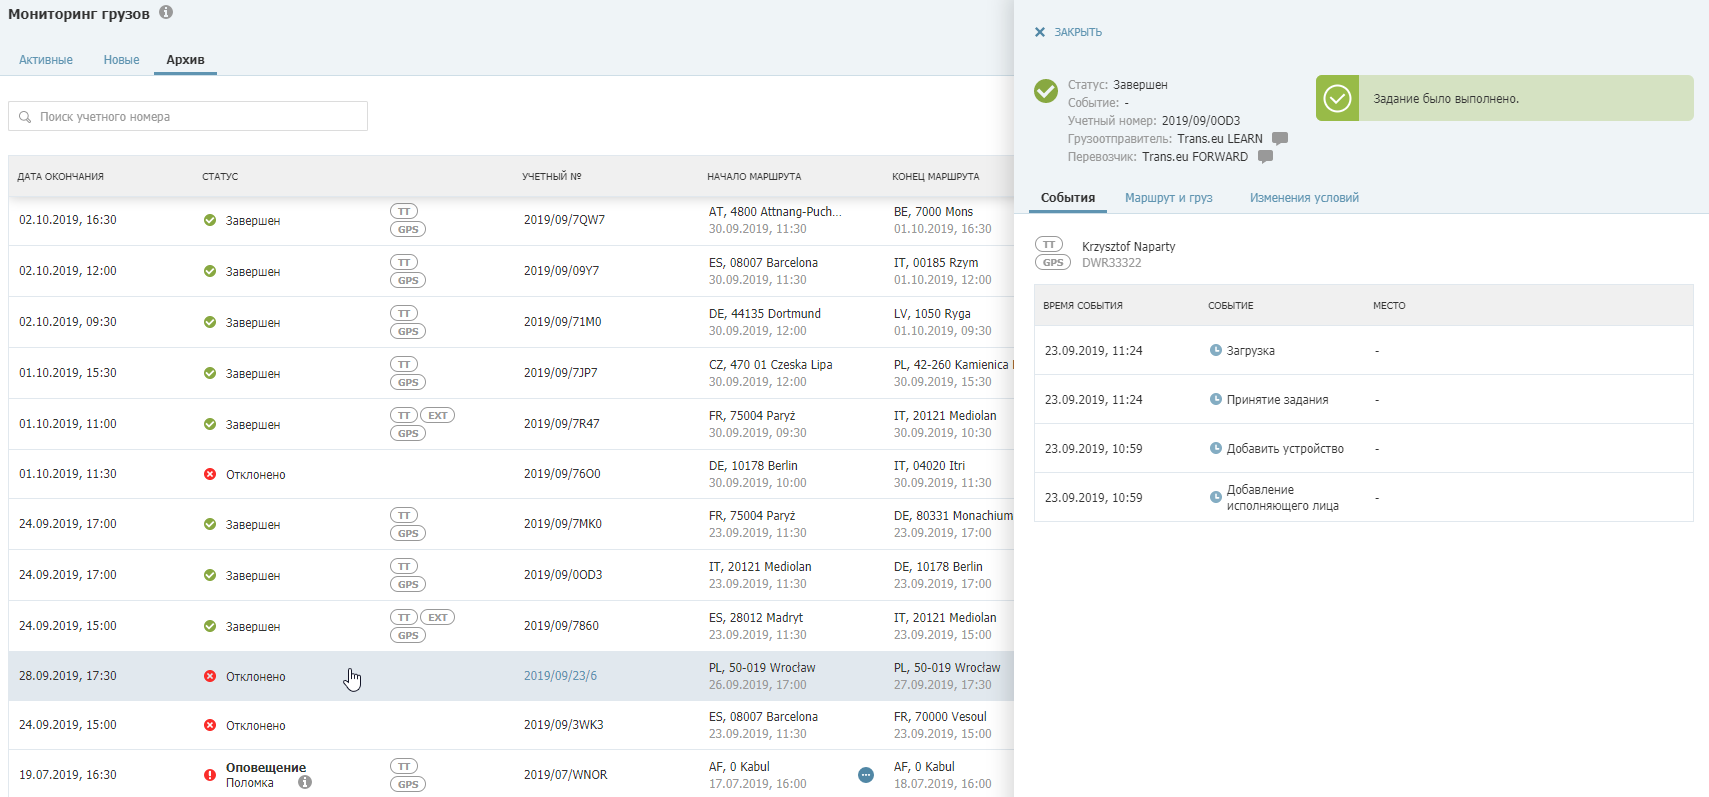Viewport: 1709px width, 797px height.
Task: Select order 2019/09/76O0
Action: click(562, 474)
